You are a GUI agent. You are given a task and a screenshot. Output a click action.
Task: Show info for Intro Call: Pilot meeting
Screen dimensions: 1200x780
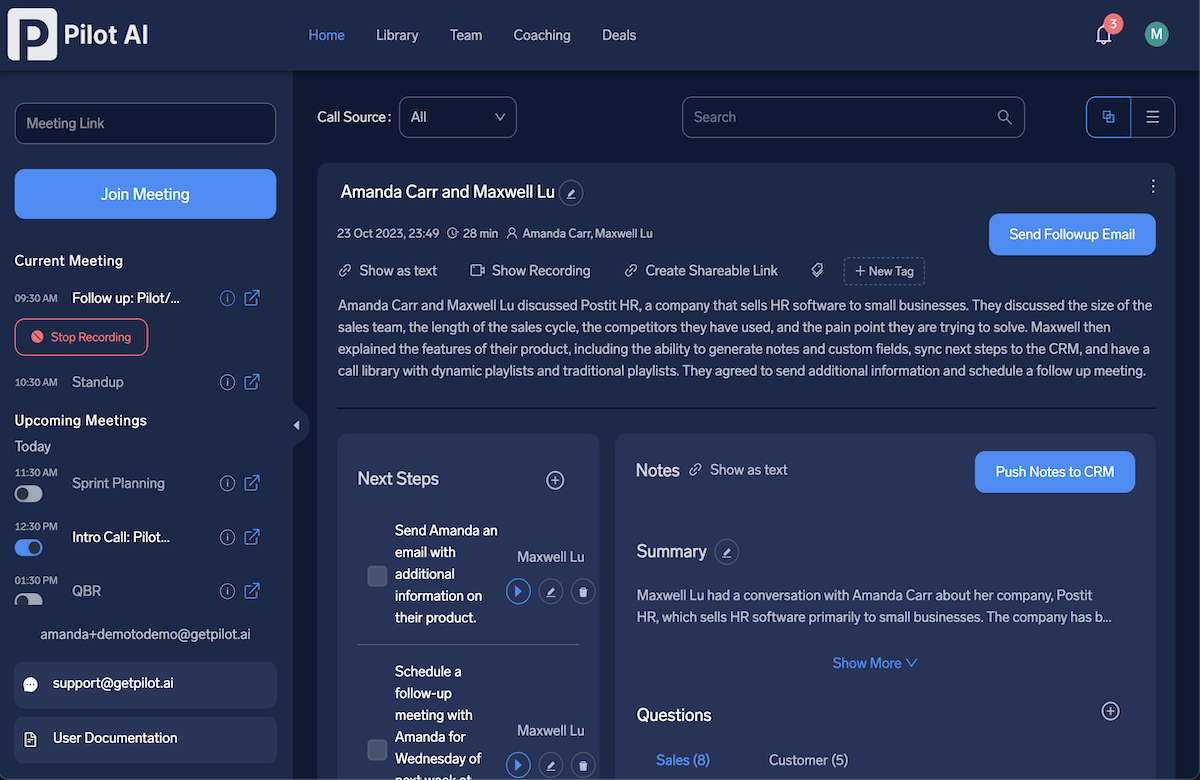pos(227,537)
